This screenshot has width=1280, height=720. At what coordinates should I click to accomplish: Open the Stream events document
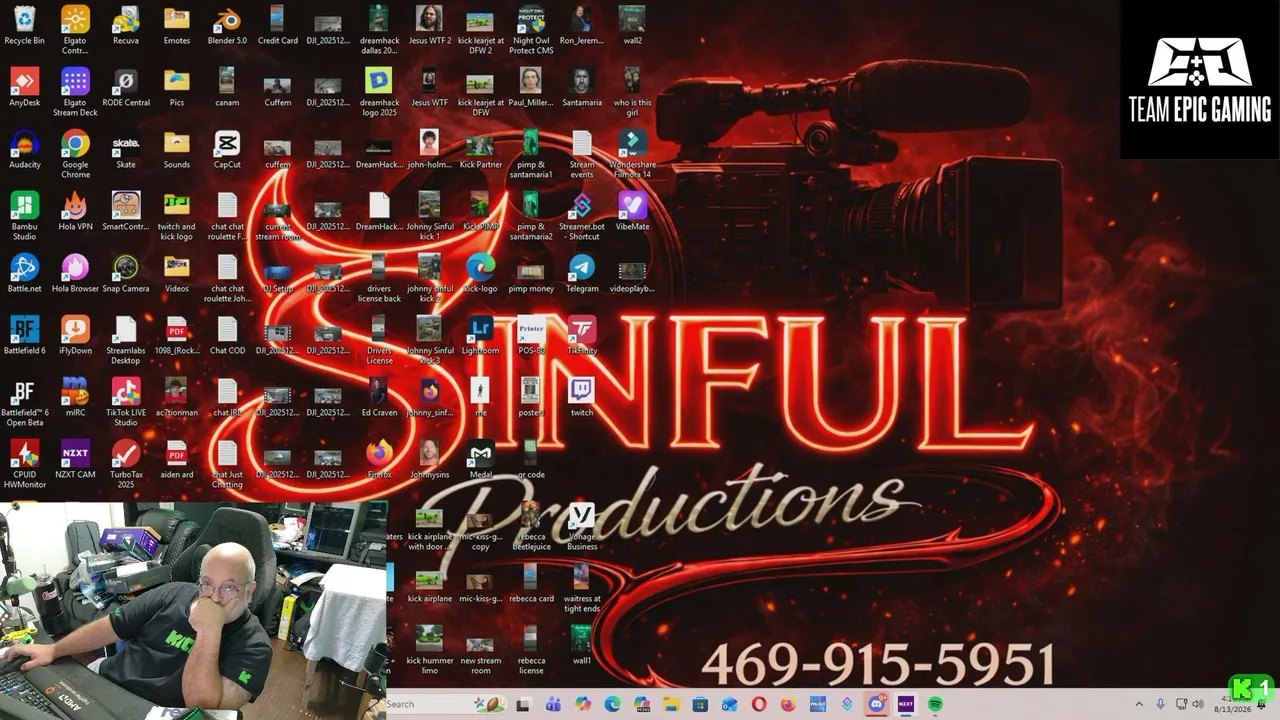point(582,155)
